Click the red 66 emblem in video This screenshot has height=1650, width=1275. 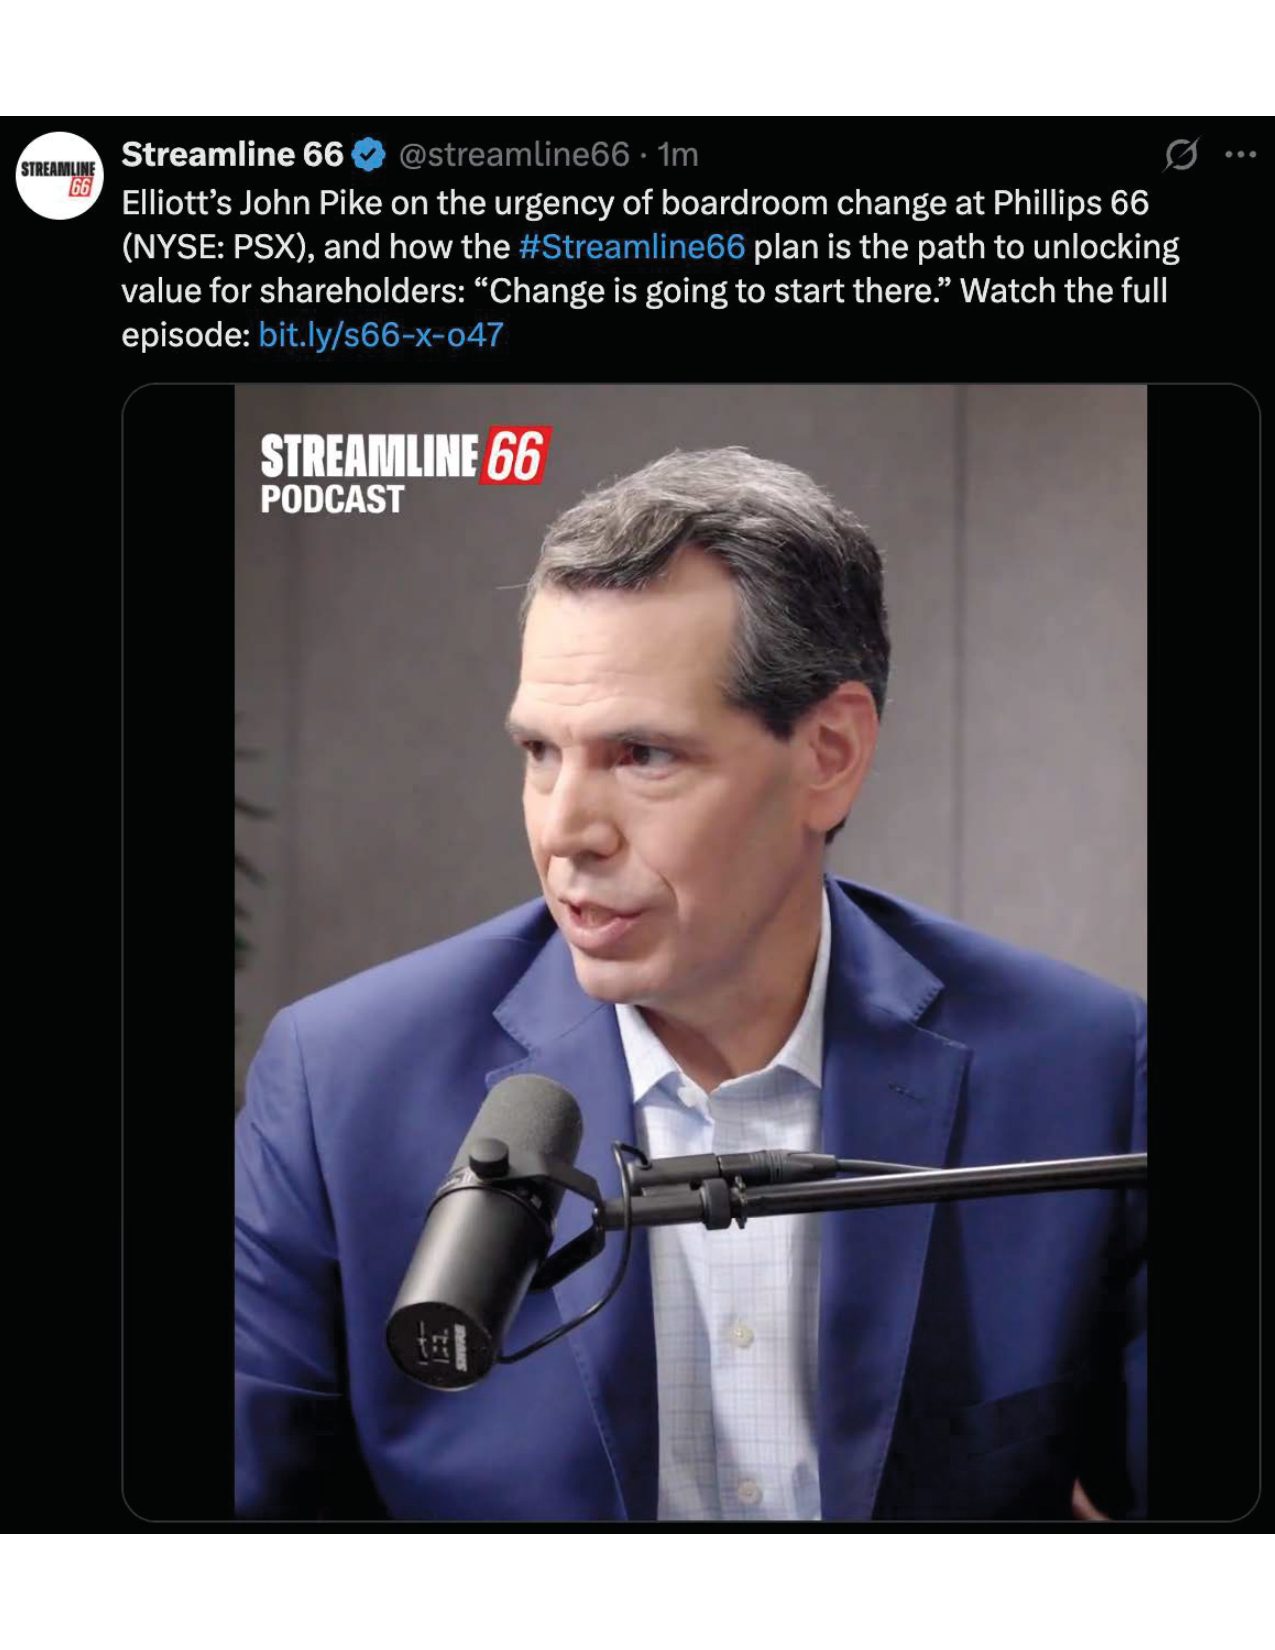(516, 456)
